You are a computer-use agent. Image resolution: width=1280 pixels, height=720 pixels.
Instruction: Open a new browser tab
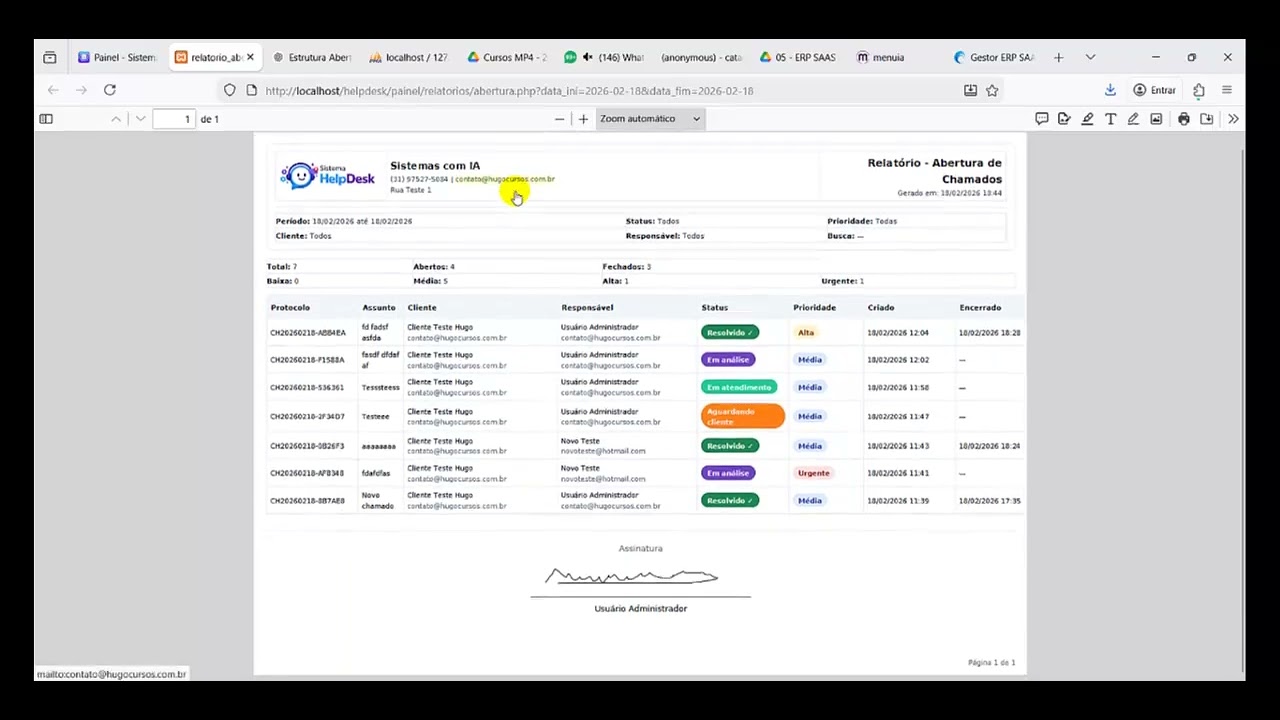(1059, 57)
